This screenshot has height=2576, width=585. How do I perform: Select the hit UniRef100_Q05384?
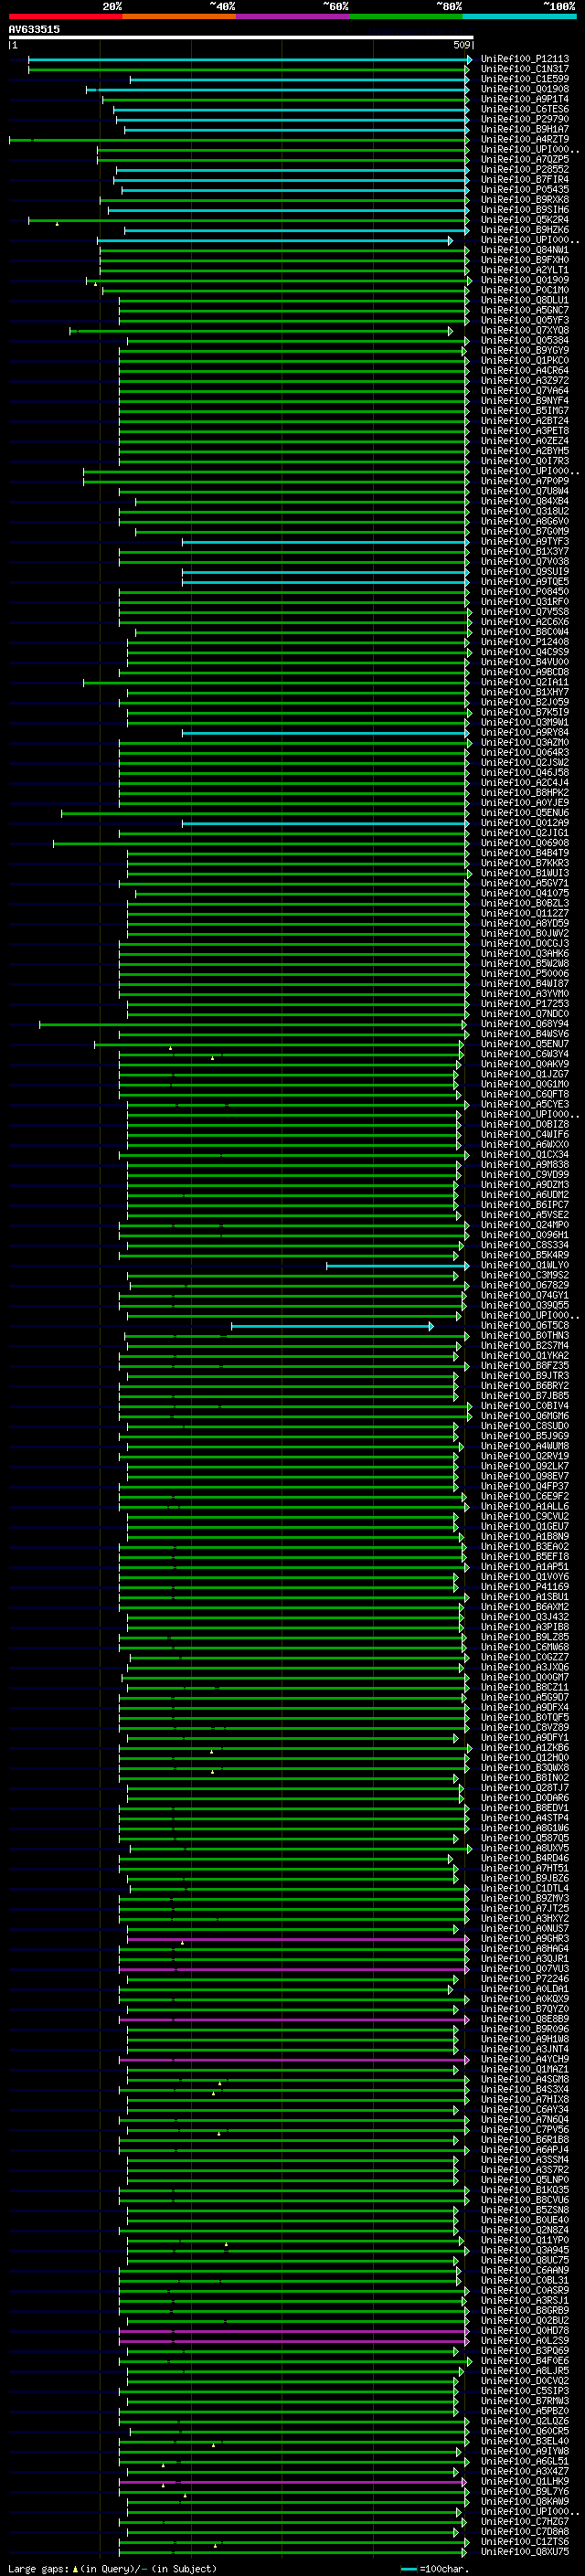525,340
